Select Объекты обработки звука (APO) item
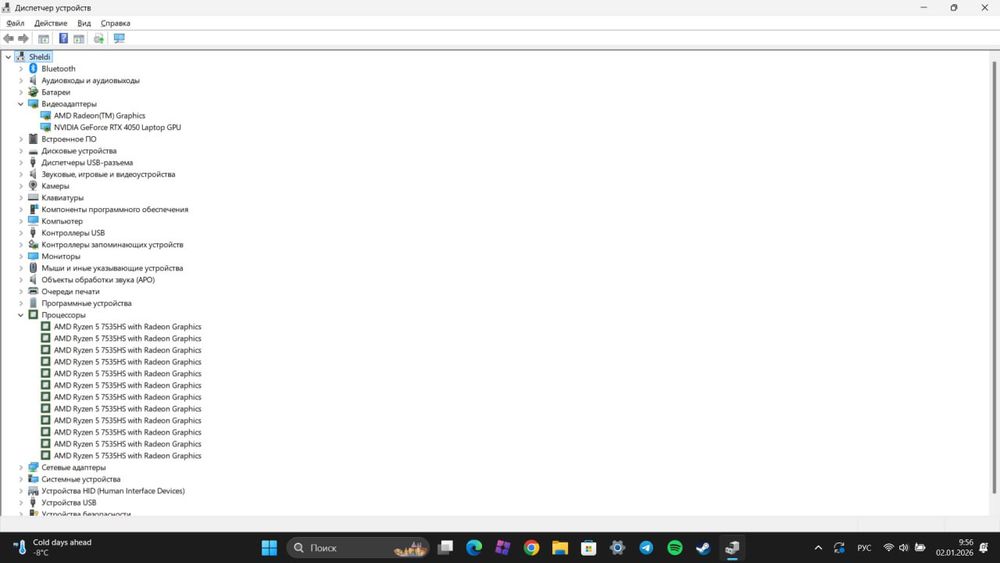Screen dimensions: 1000x563 [98, 279]
